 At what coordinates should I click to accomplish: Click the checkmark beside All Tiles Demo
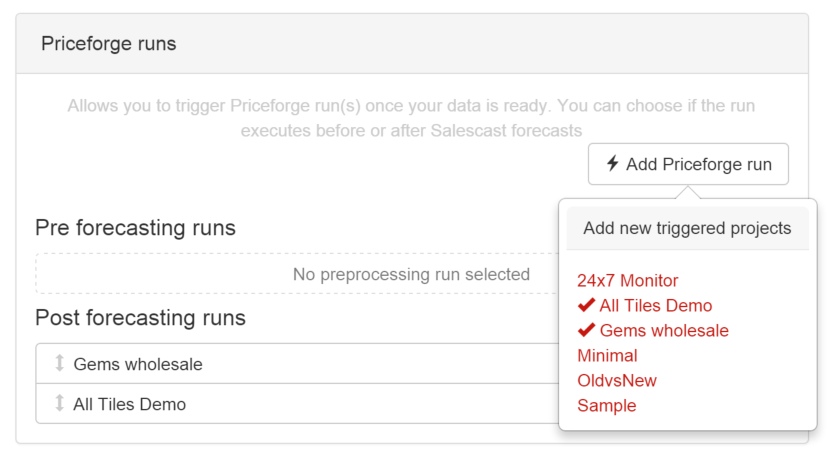click(x=586, y=306)
